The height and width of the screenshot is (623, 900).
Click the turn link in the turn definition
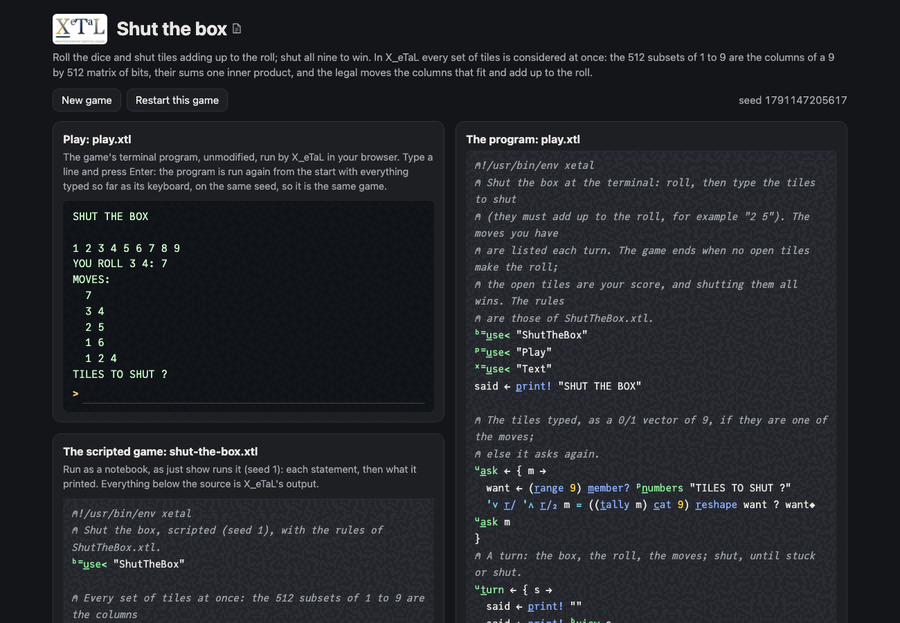[492, 589]
